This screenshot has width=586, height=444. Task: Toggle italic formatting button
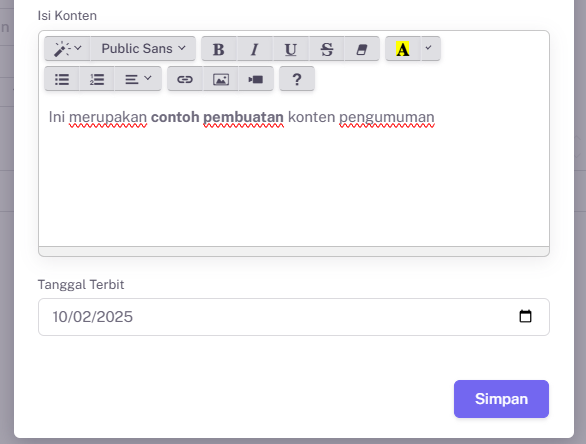[255, 49]
